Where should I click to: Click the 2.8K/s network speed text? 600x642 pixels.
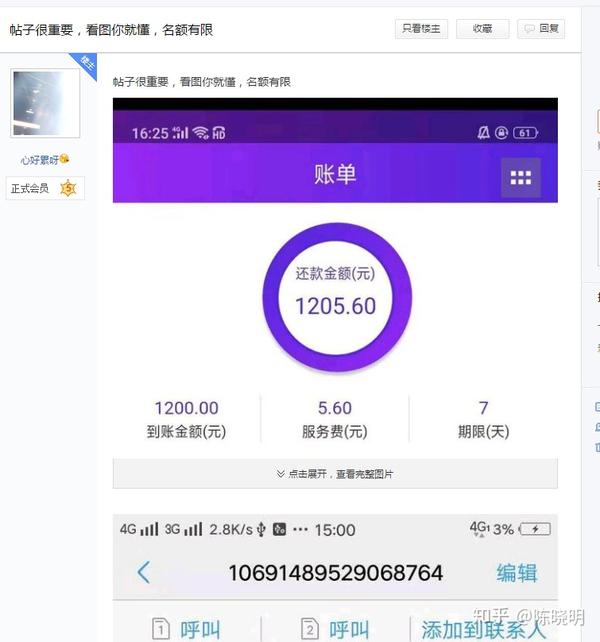[x=231, y=530]
